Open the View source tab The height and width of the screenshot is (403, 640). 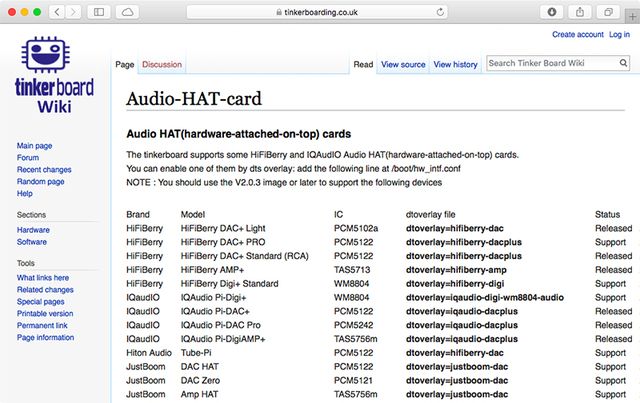403,65
